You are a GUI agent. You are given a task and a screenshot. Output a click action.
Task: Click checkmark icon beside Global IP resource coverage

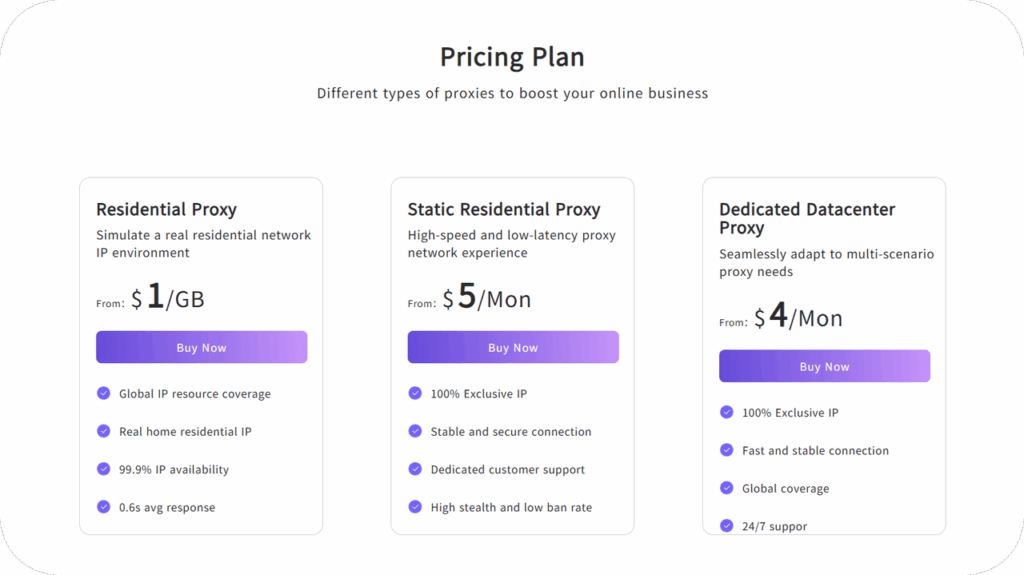click(103, 393)
